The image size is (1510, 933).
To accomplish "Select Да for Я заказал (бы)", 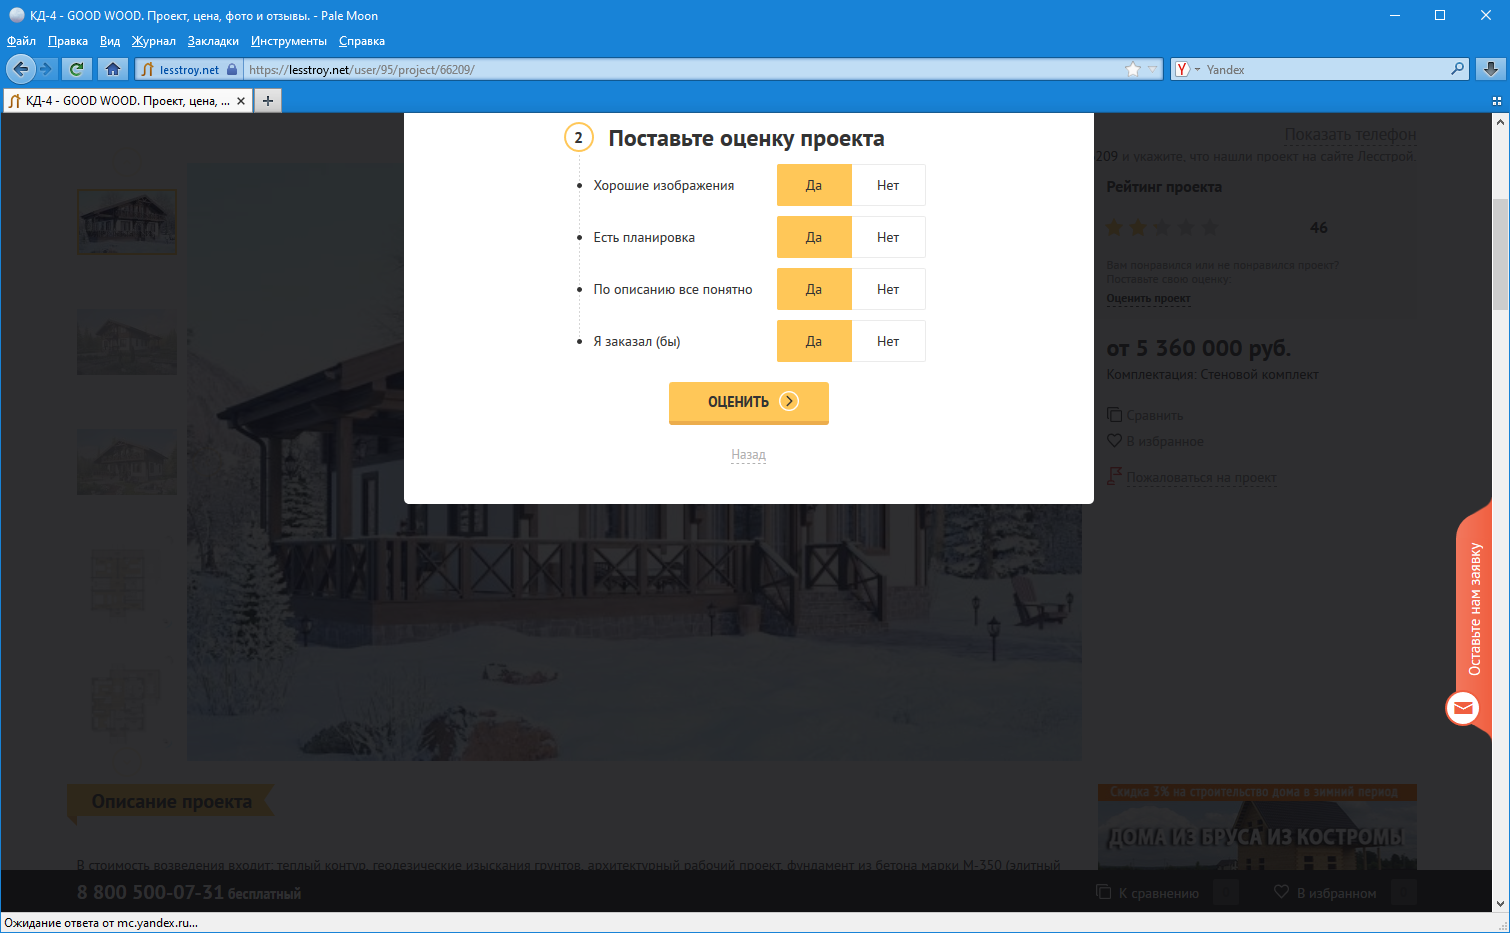I will pyautogui.click(x=814, y=341).
